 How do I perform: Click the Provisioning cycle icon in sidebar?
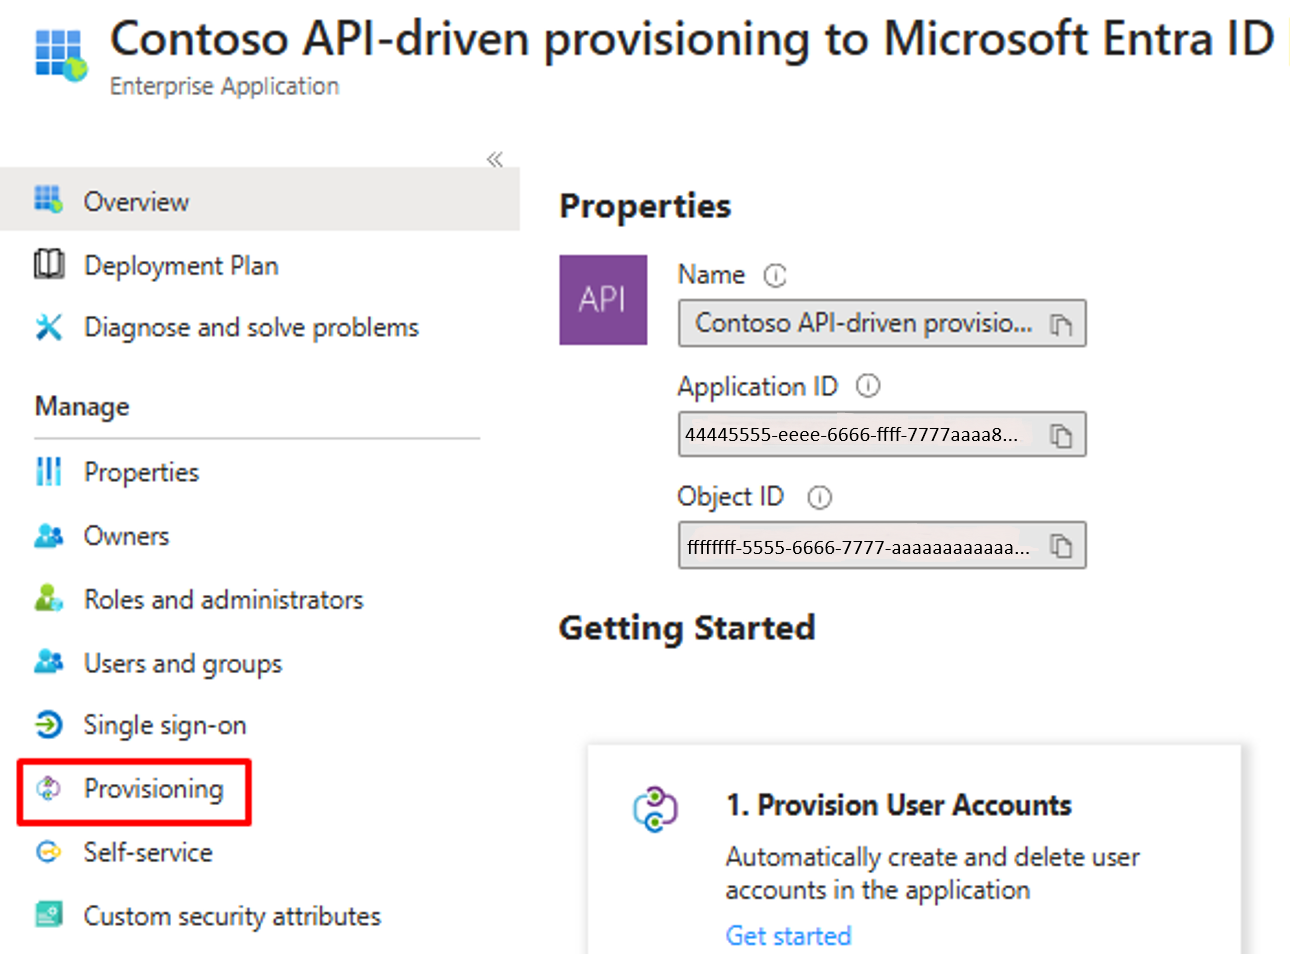click(x=48, y=788)
